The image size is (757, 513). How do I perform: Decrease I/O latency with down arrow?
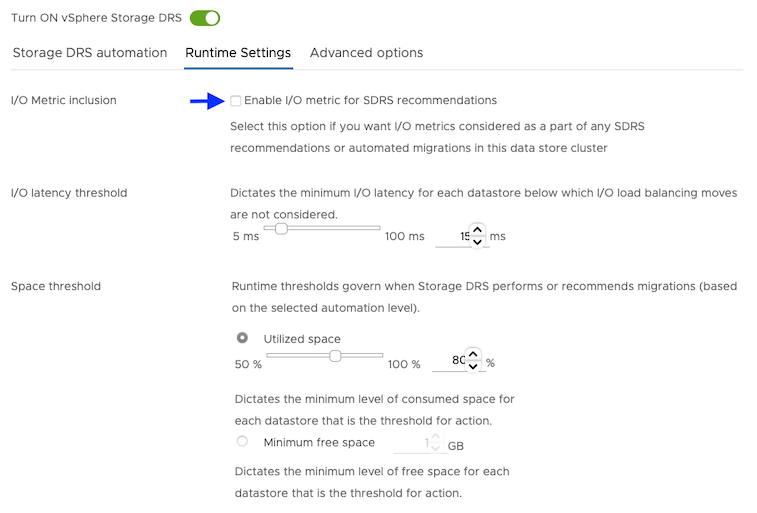coord(477,242)
